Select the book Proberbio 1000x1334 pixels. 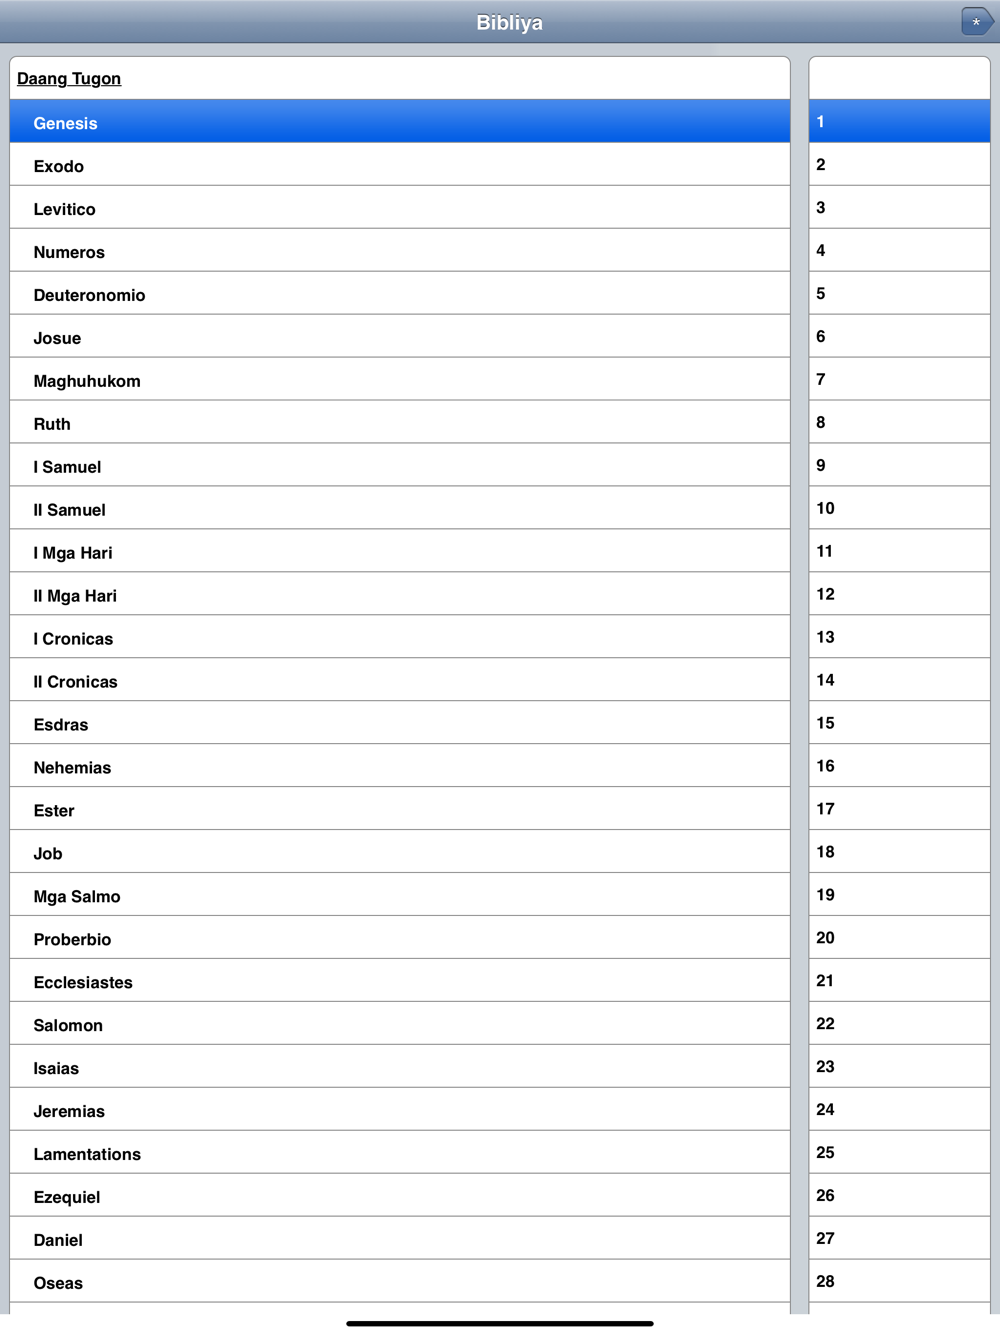[x=400, y=939]
